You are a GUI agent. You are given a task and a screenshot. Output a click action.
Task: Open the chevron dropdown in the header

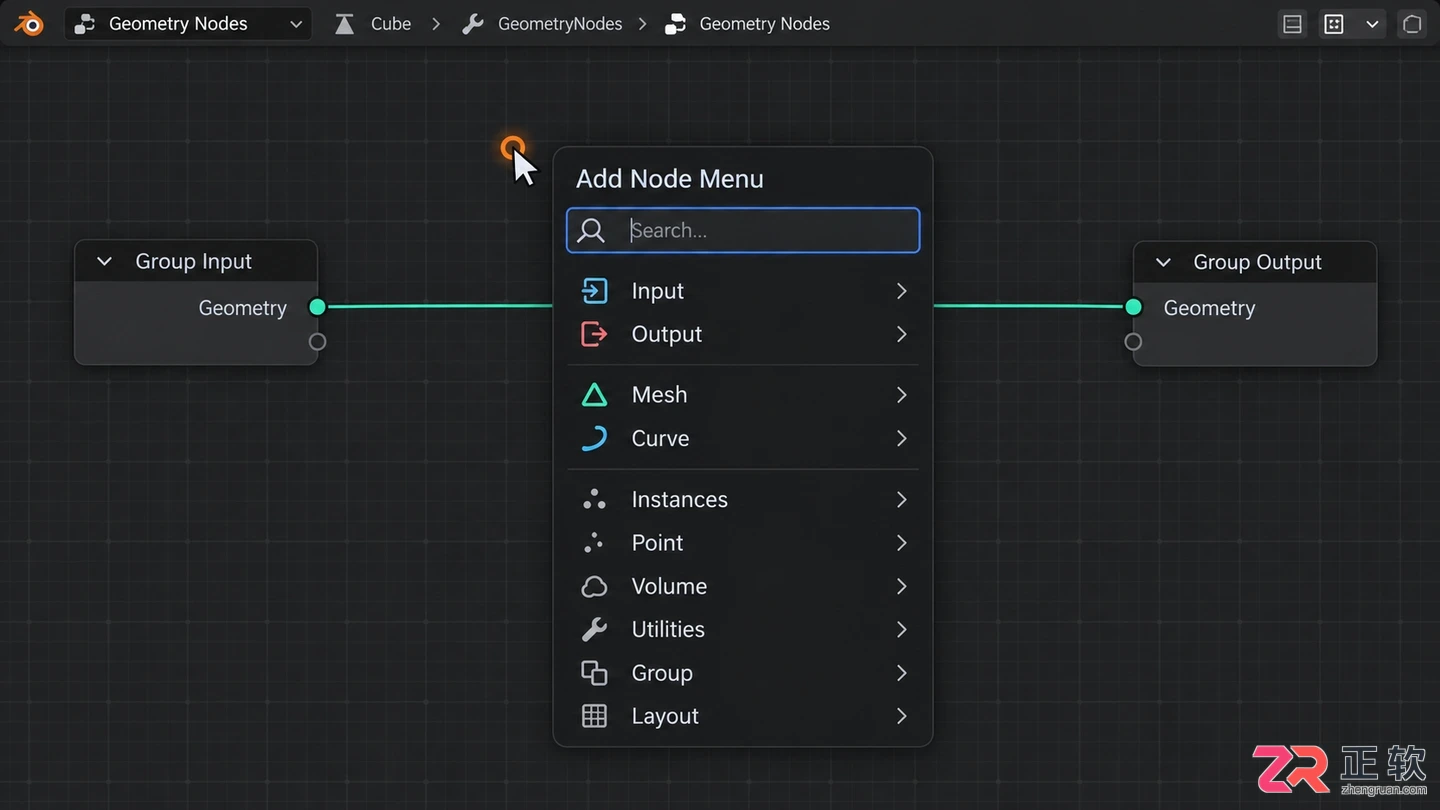pos(1372,24)
